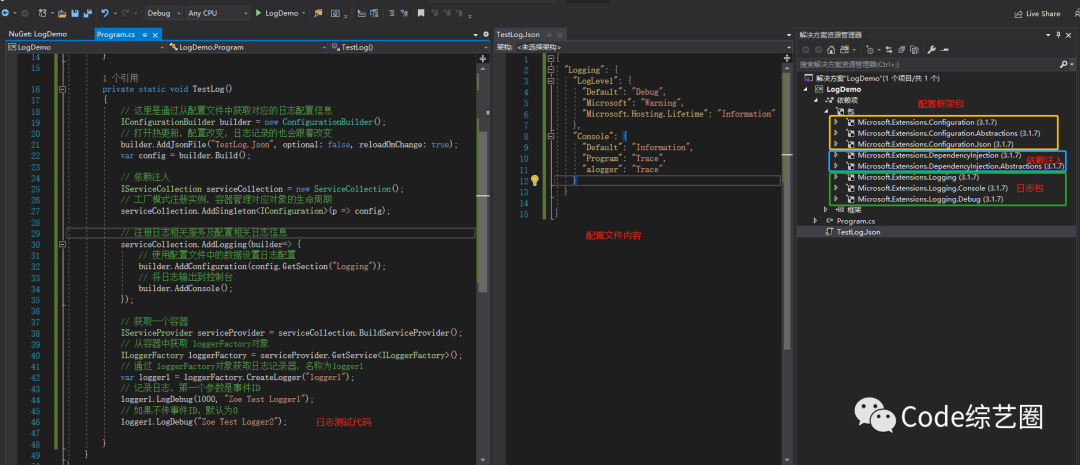Collapse the LogDemo project node
Viewport: 1080px width, 465px height.
pos(806,89)
